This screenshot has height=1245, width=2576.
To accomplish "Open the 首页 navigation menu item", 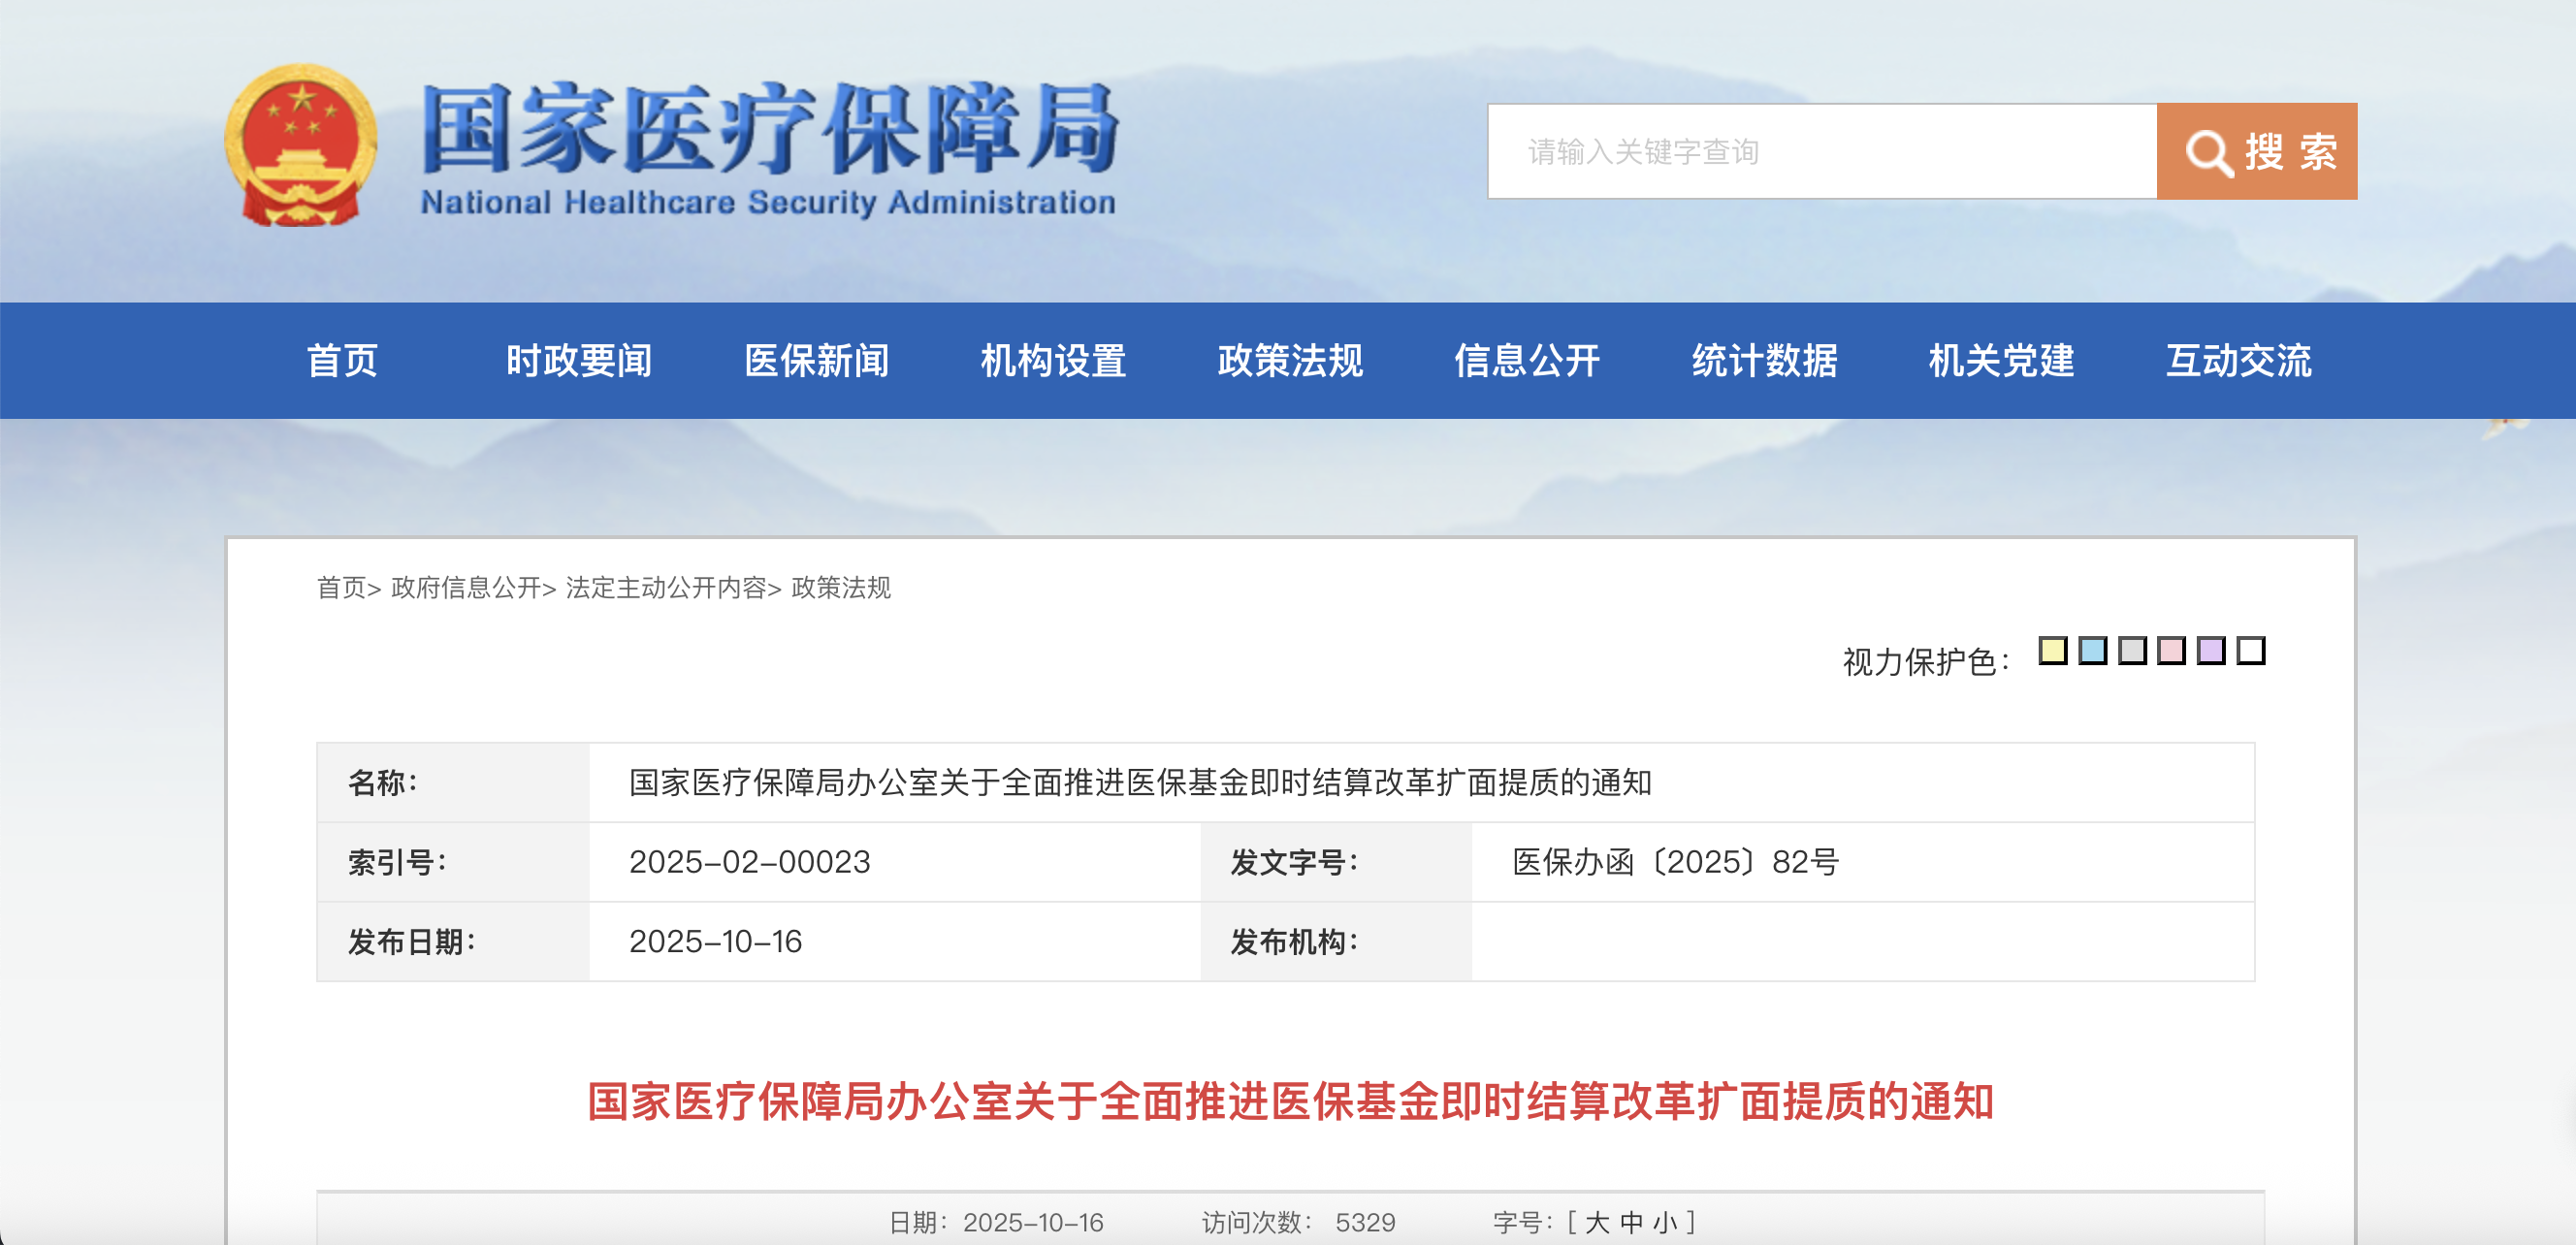I will [x=342, y=361].
